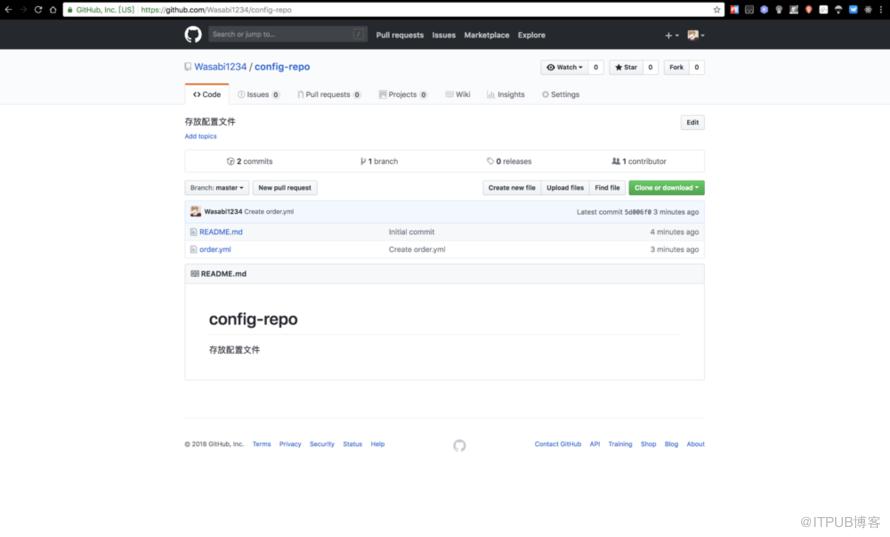Open footer About link
This screenshot has width=890, height=537.
pyautogui.click(x=695, y=444)
